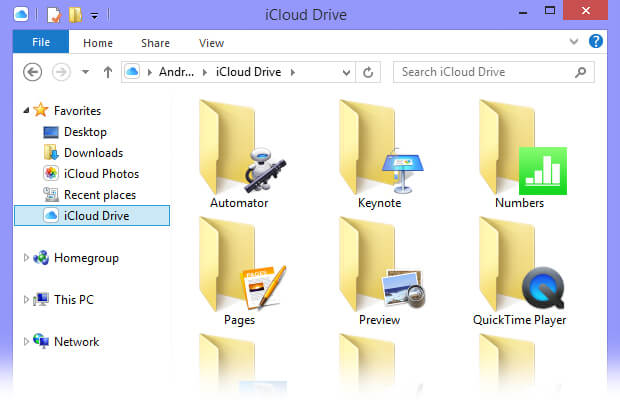Expand the This PC tree node

[x=26, y=300]
